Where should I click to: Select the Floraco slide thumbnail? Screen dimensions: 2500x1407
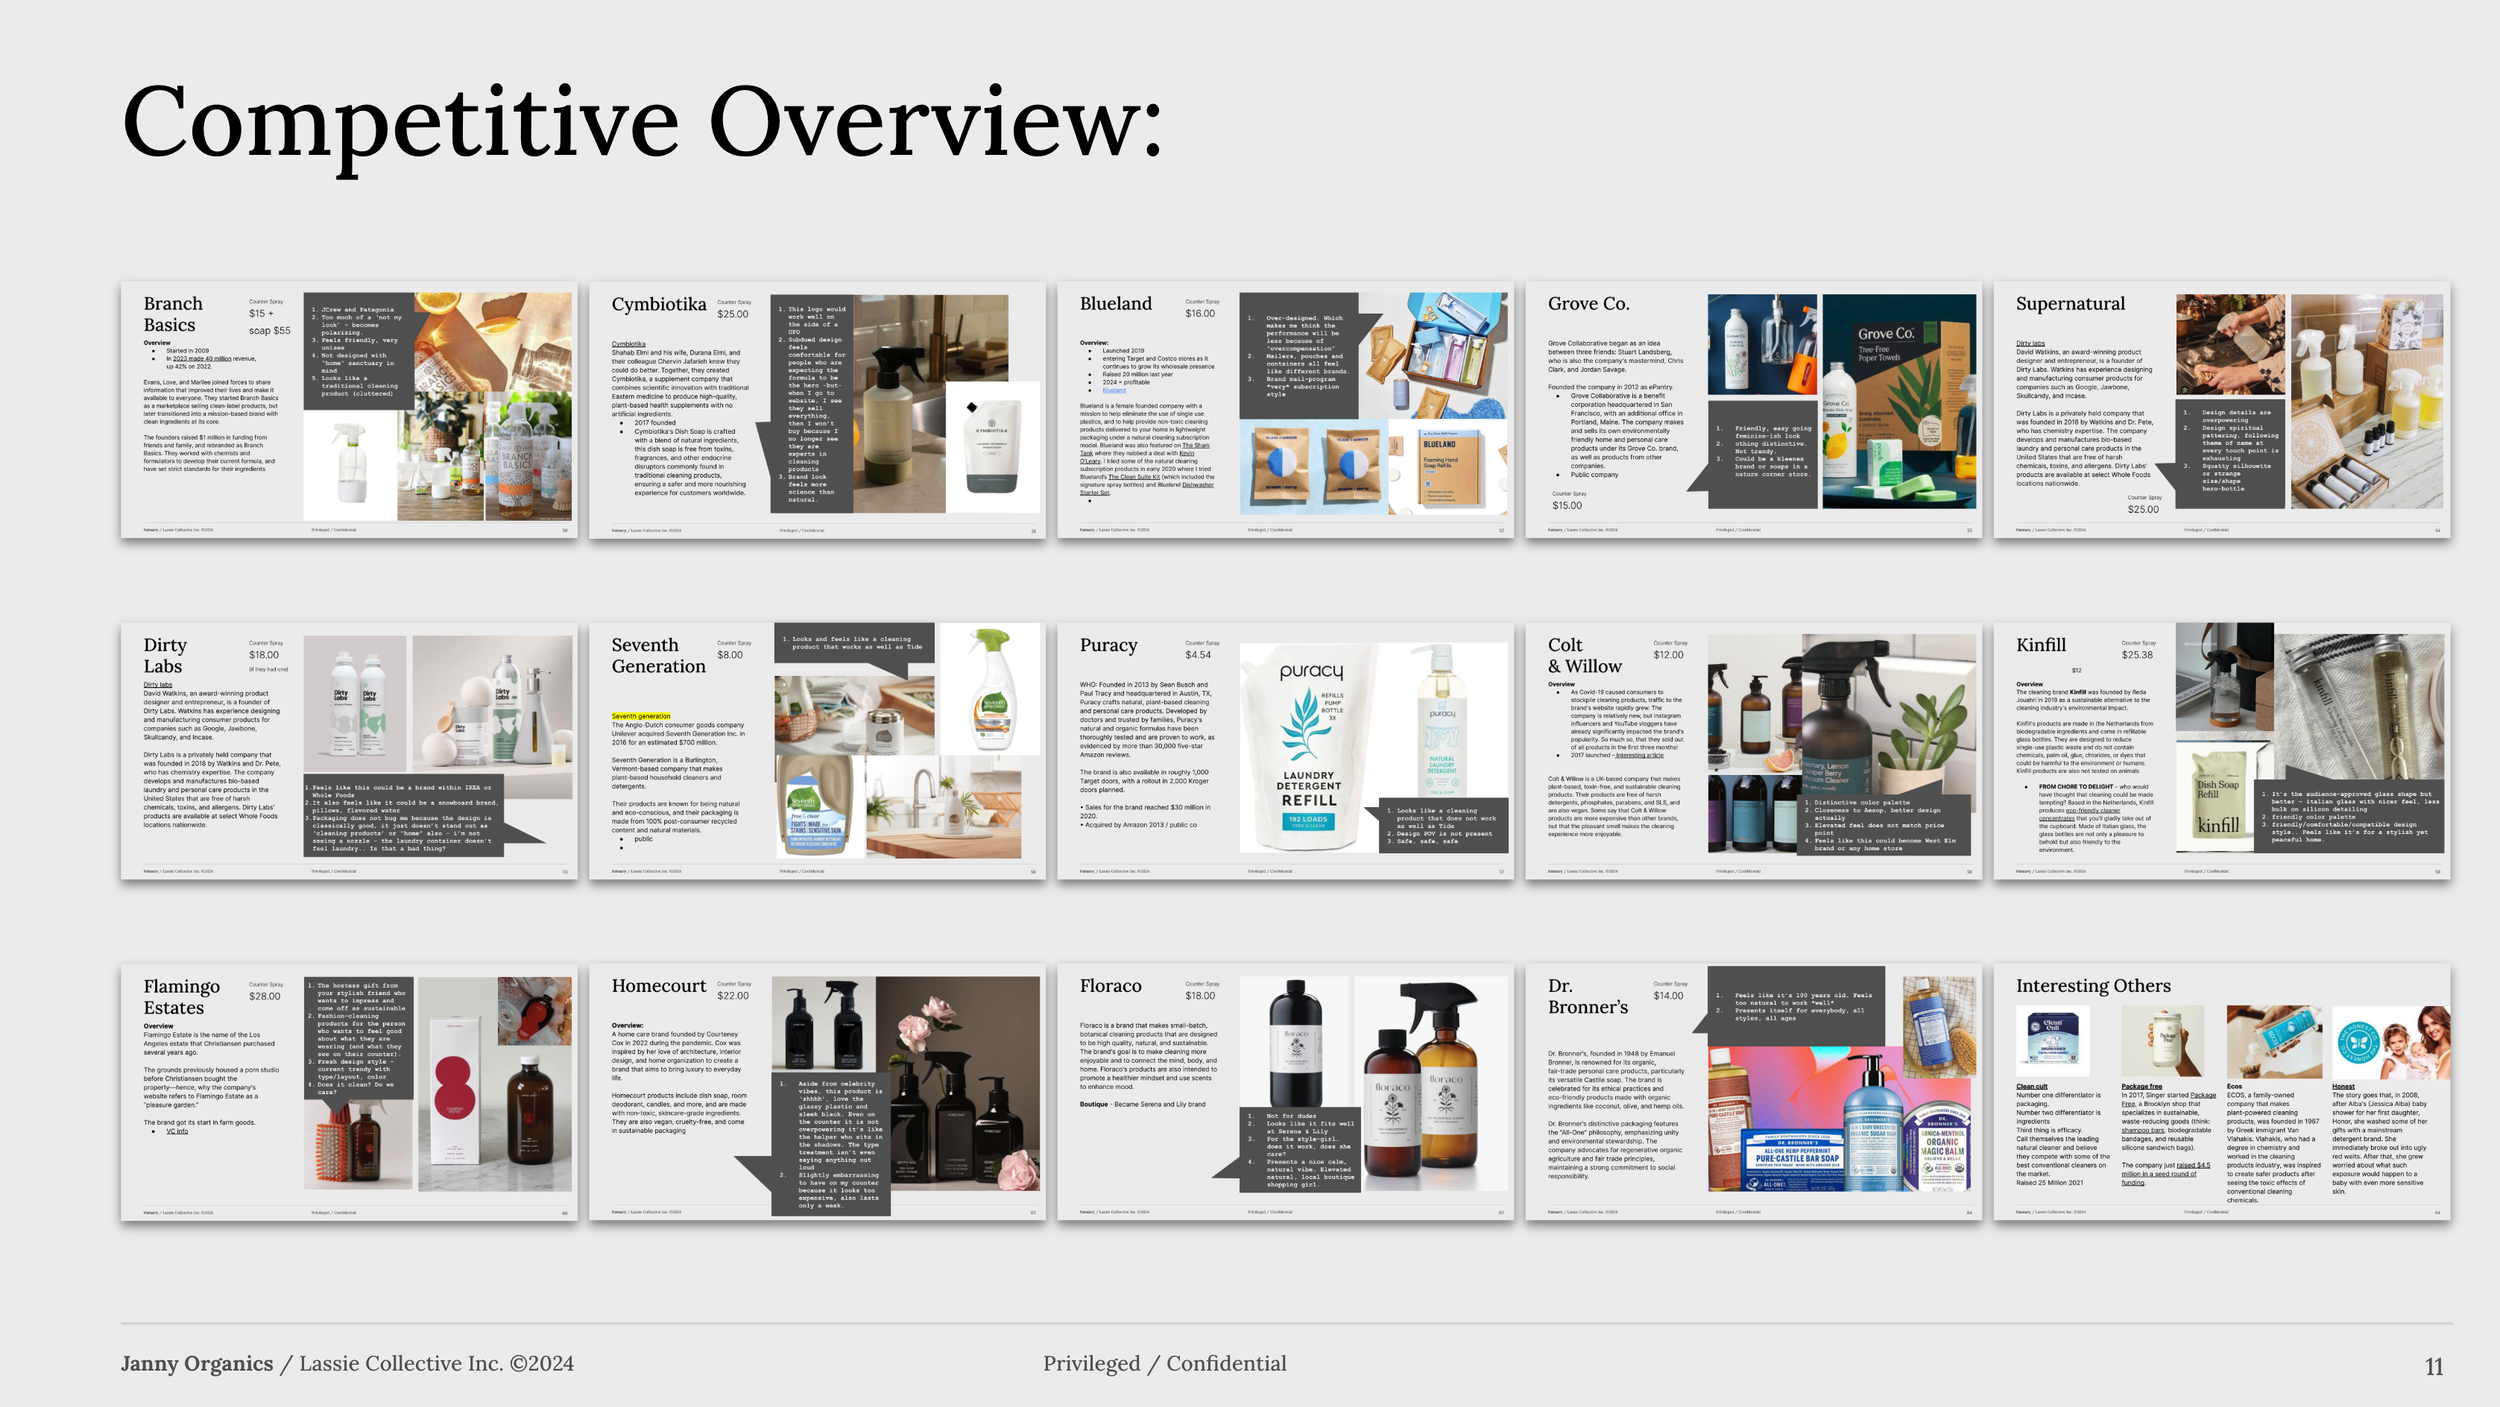click(1285, 1092)
